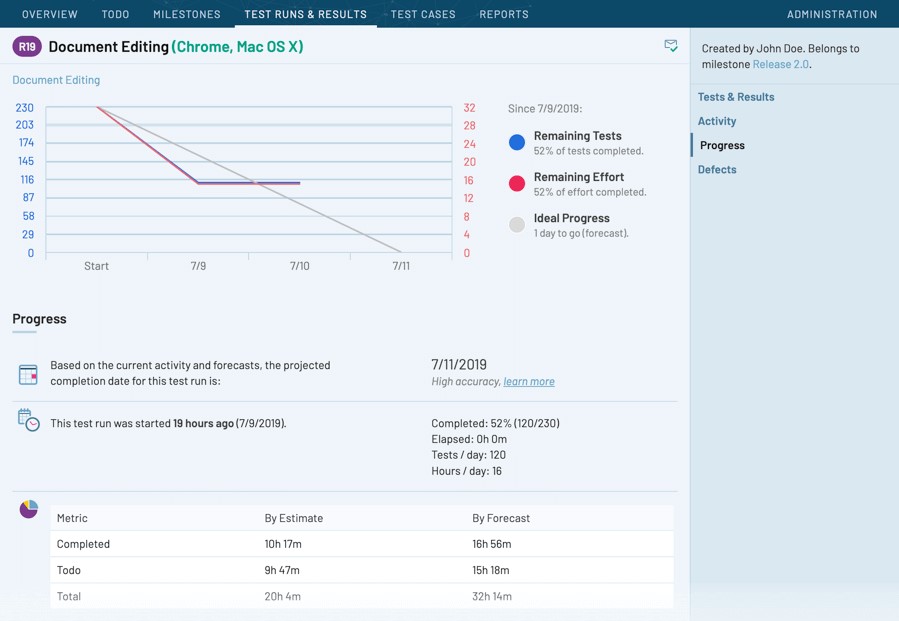Switch to the Todo tab
Viewport: 899px width, 621px height.
pyautogui.click(x=116, y=14)
